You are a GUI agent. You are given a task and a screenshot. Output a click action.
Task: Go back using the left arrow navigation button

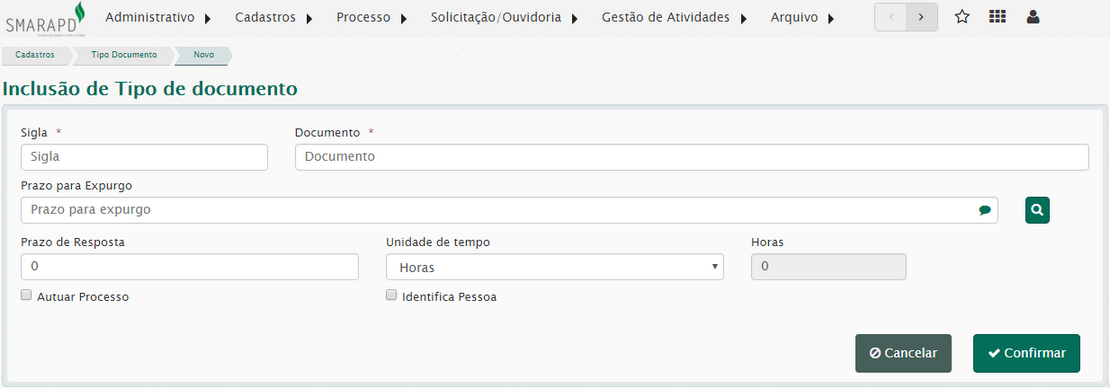(x=891, y=18)
